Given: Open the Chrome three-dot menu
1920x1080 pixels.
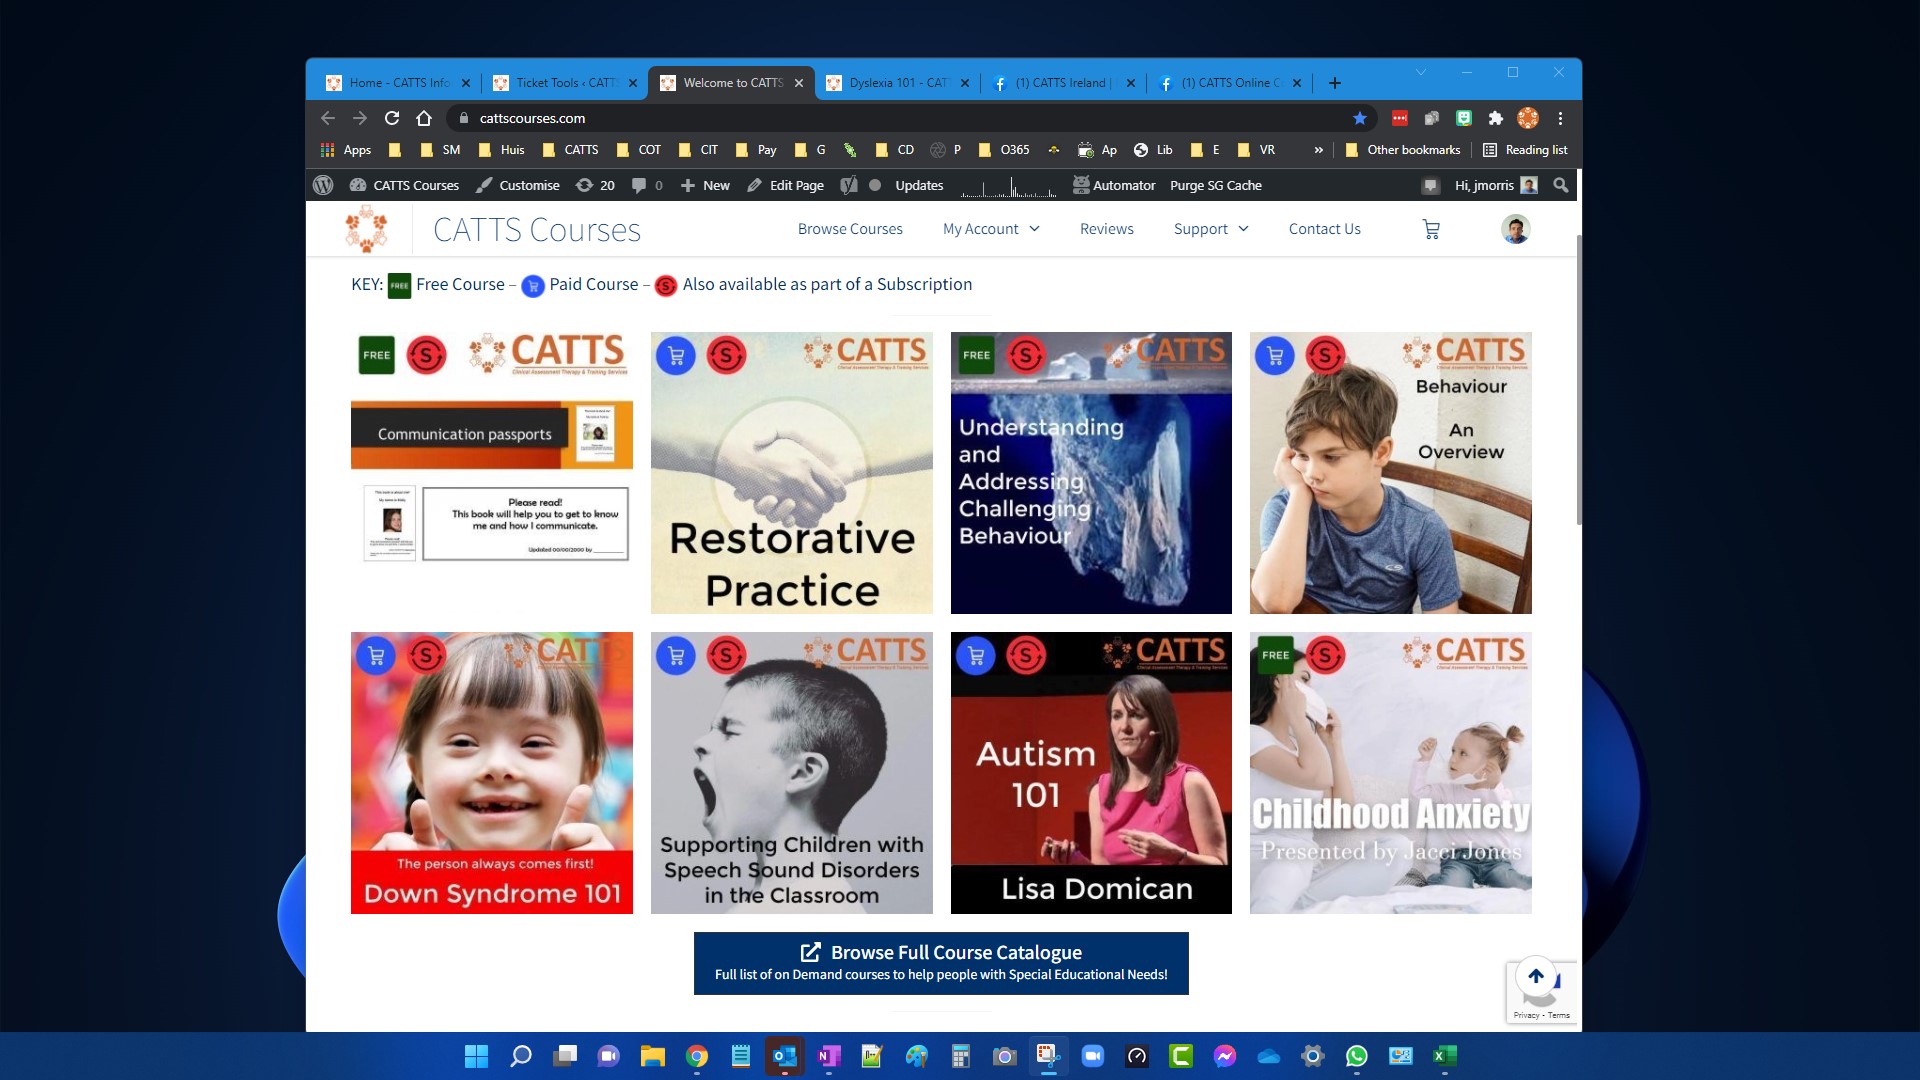Looking at the screenshot, I should 1560,118.
